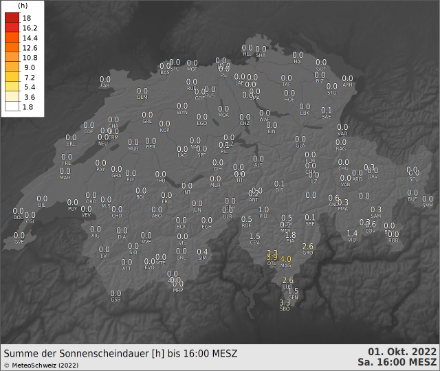Click the 0.0 value at station GSB
Viewport: 440px width, 371px height.
coord(116,293)
